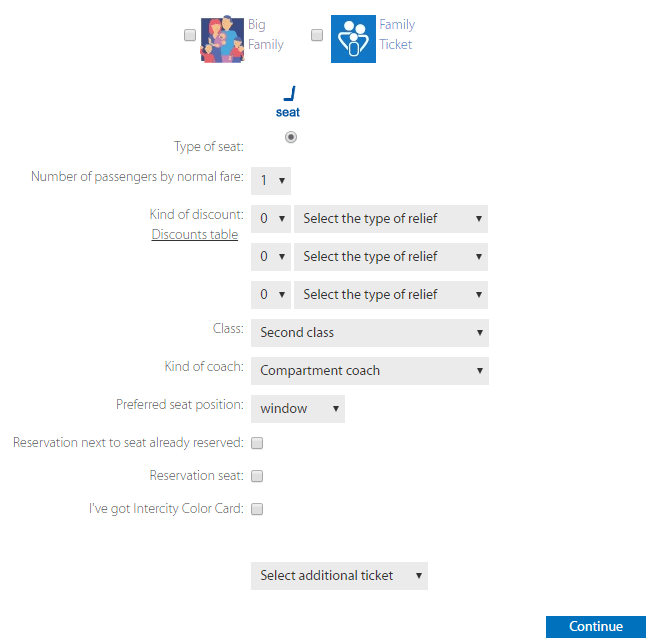Select the seat radio button
Image resolution: width=653 pixels, height=643 pixels.
click(291, 137)
